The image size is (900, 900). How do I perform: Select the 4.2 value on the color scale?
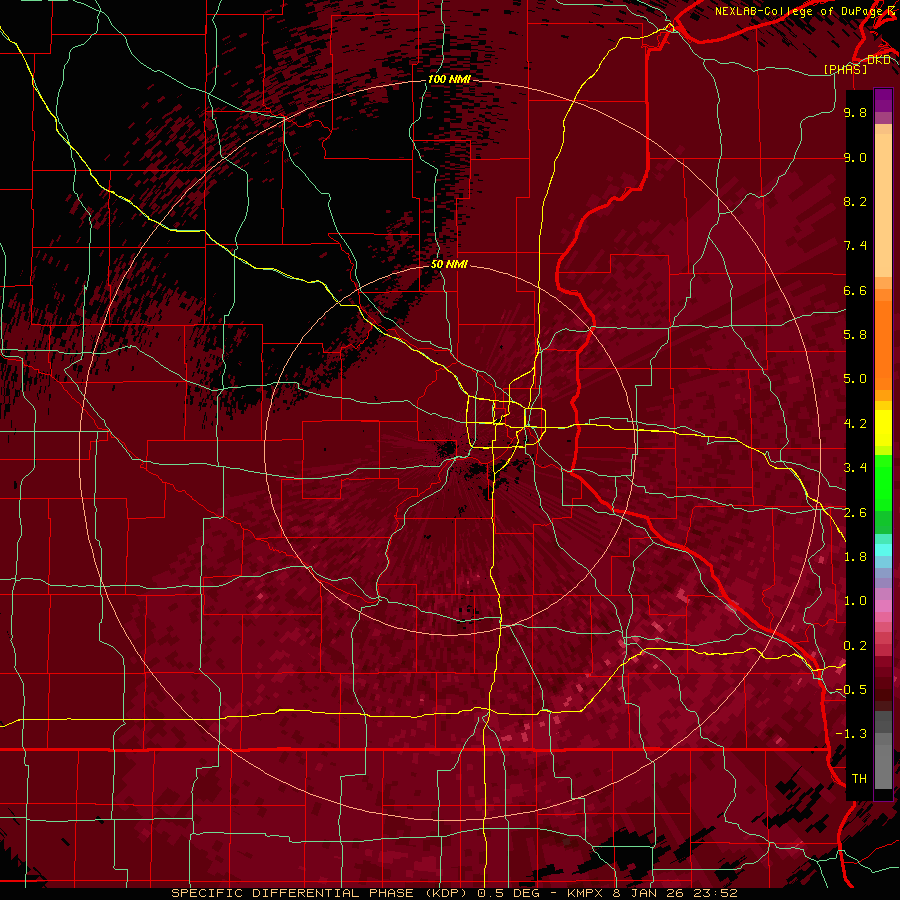[x=855, y=424]
